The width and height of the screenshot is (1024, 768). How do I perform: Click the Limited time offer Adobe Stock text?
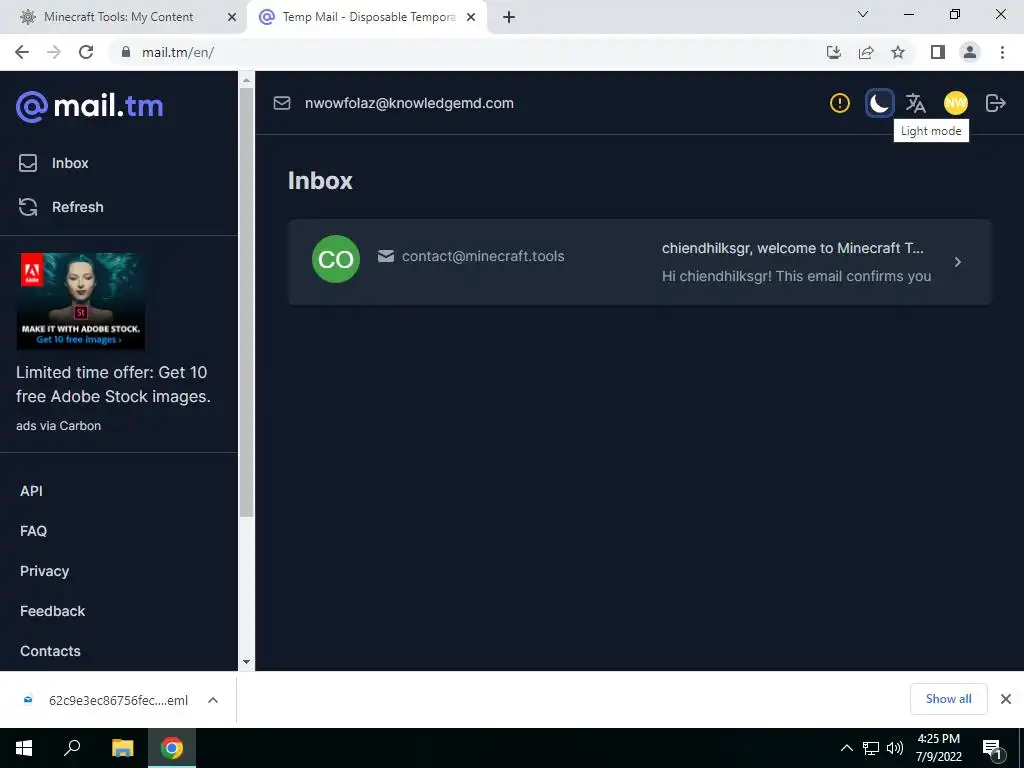[113, 384]
